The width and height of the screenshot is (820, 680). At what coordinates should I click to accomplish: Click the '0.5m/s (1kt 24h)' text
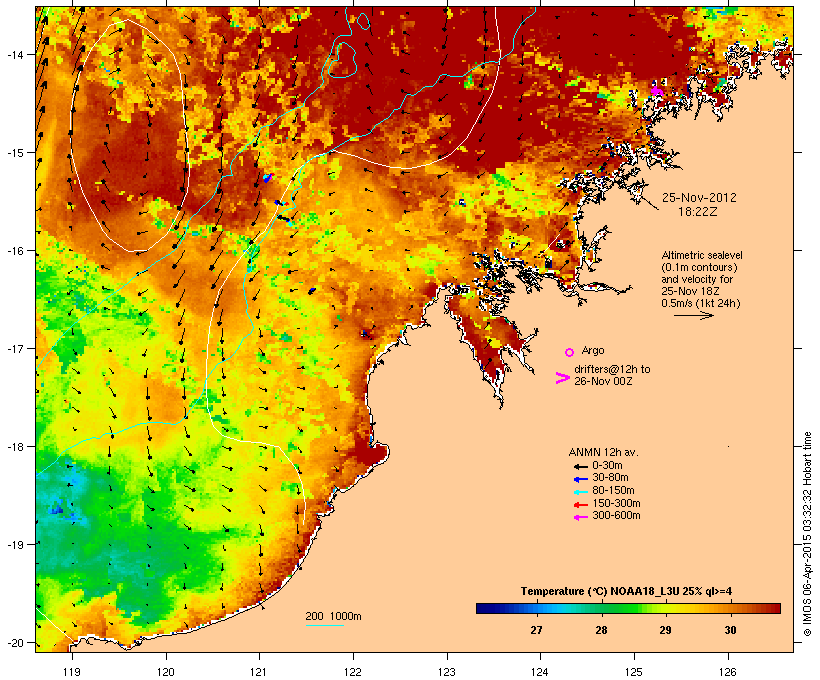(701, 303)
